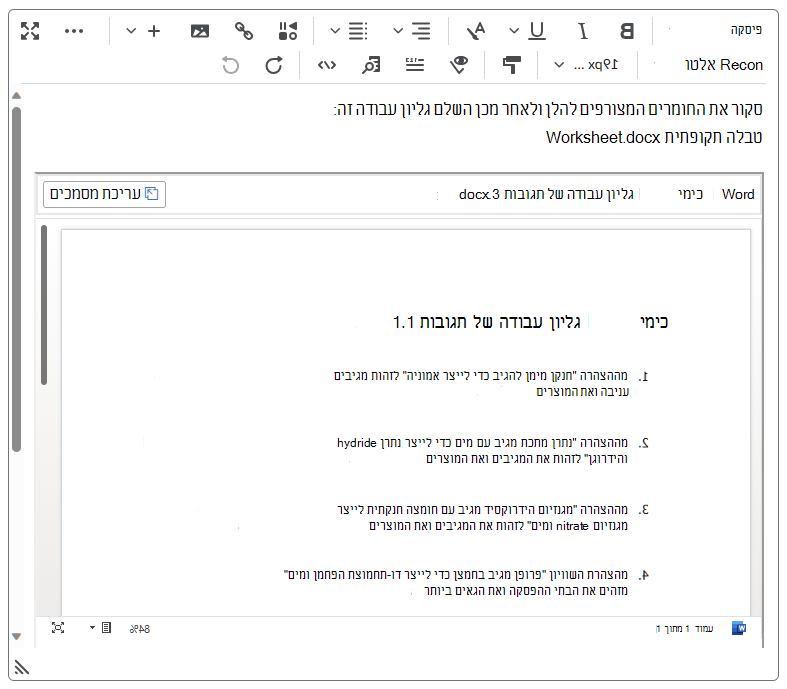Click the fit to page icon
The height and width of the screenshot is (689, 787).
click(58, 628)
